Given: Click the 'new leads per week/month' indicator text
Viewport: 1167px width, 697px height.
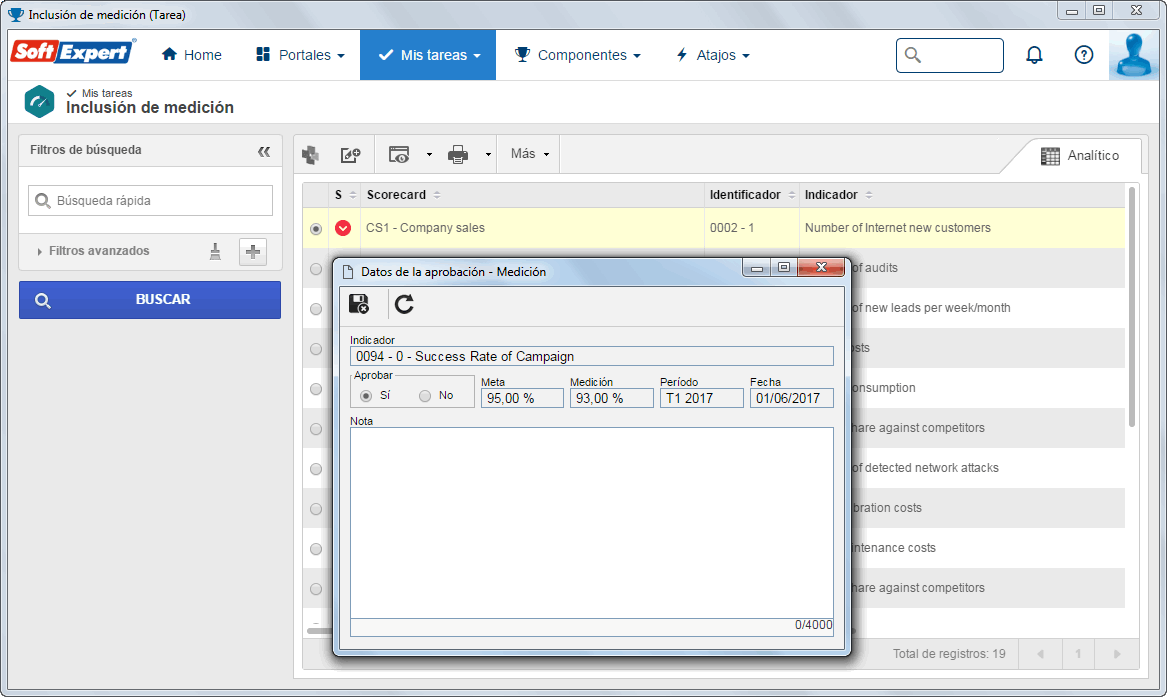Looking at the screenshot, I should pos(931,308).
